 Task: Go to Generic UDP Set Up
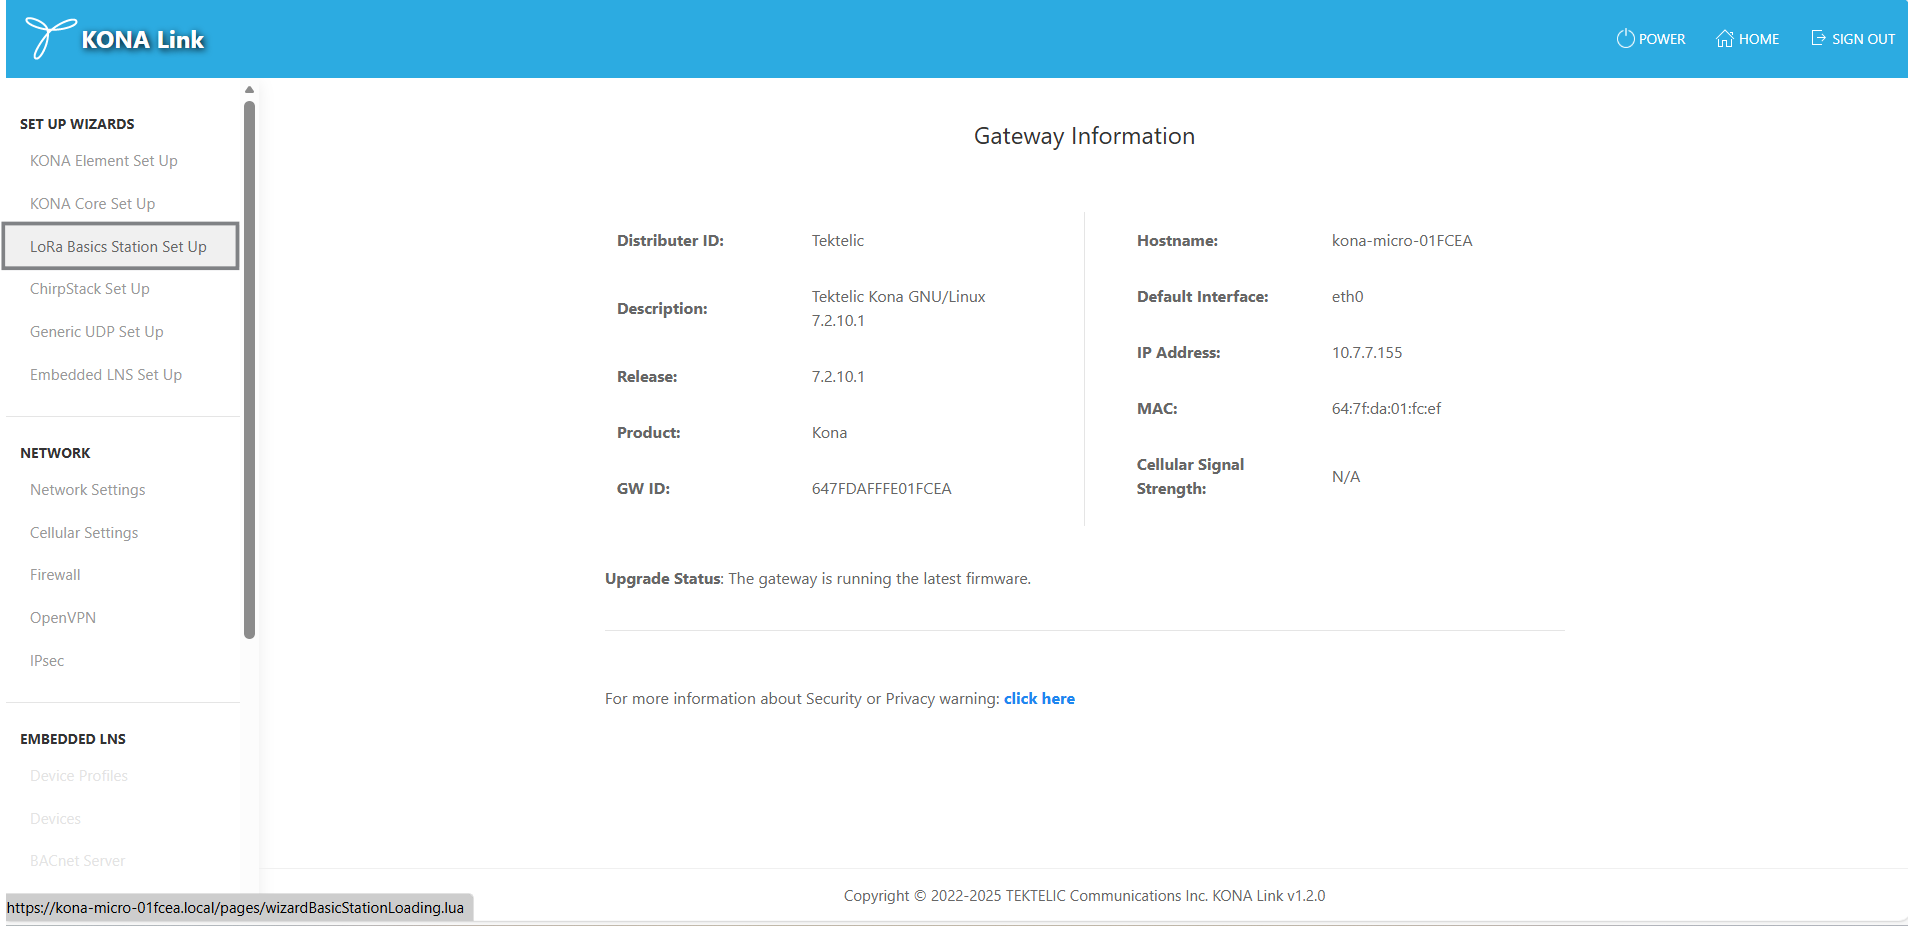pos(96,332)
